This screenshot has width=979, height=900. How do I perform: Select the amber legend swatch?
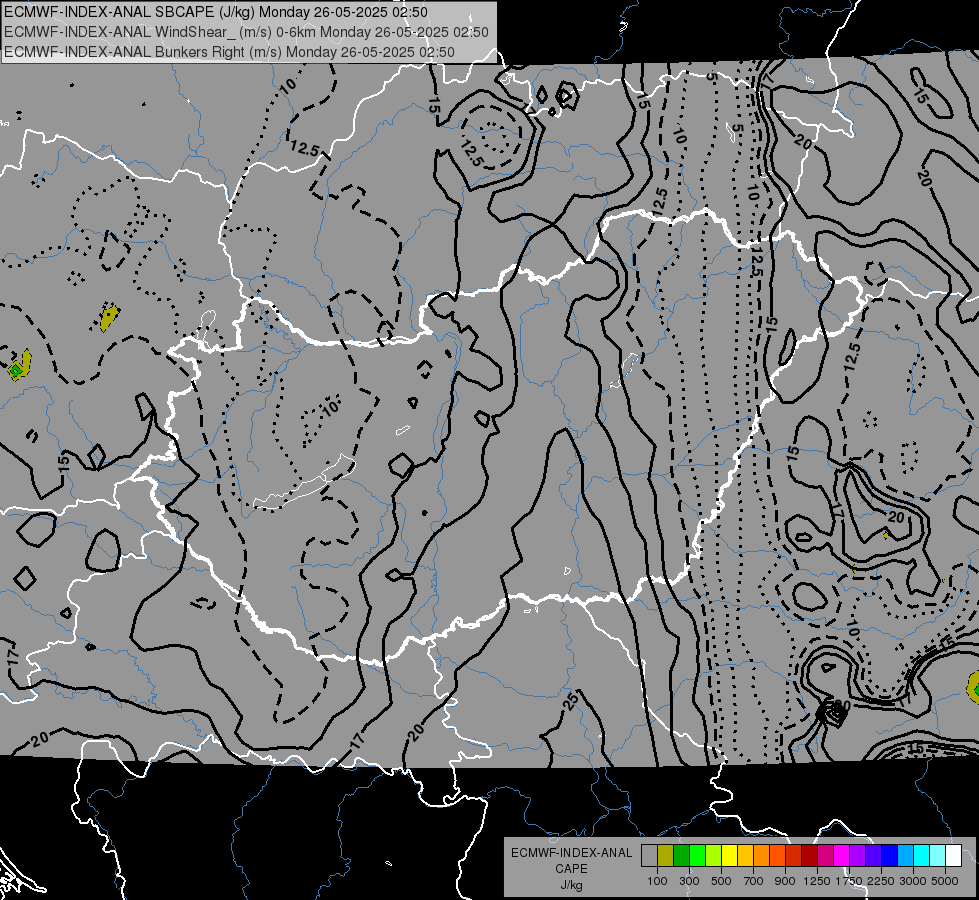pyautogui.click(x=745, y=855)
